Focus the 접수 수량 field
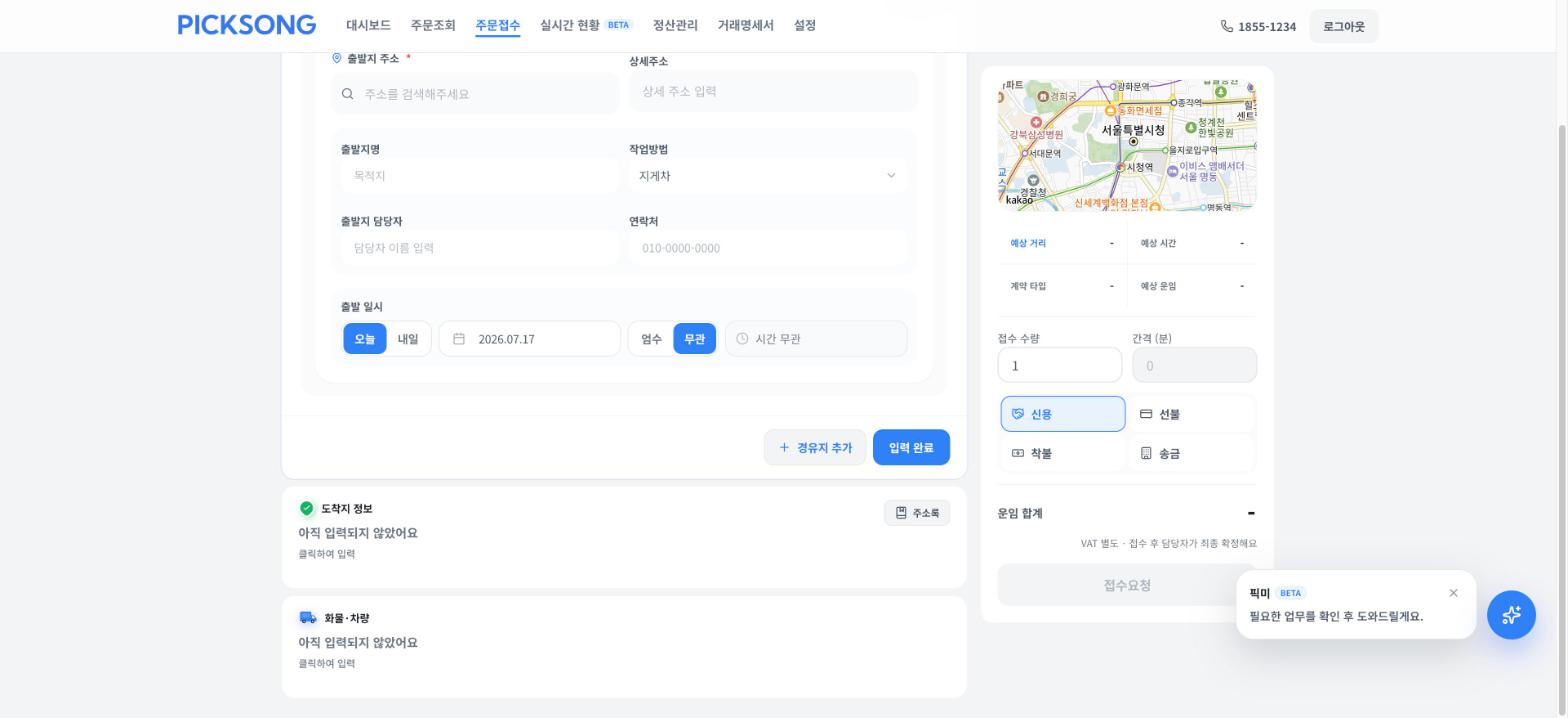1568x718 pixels. click(1059, 365)
